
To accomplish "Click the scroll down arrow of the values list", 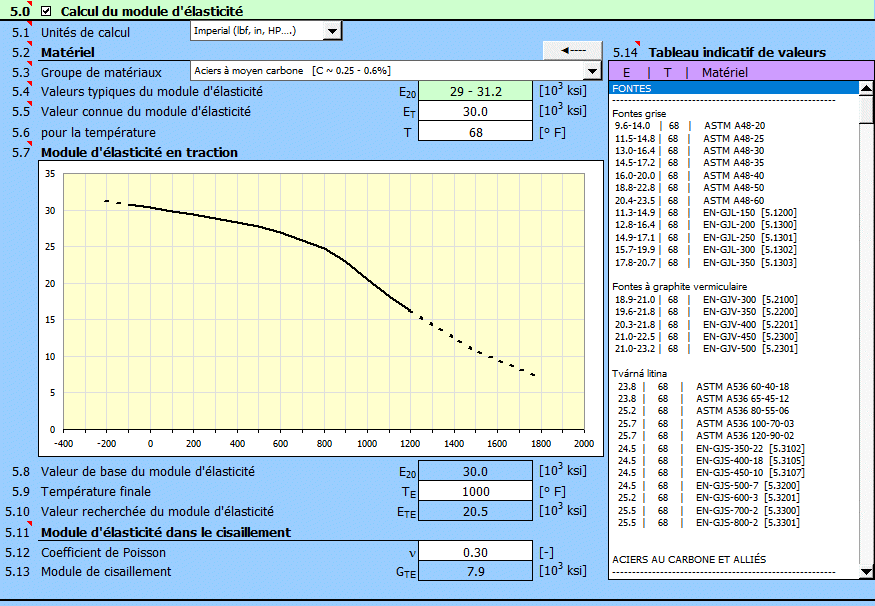I will coord(866,571).
